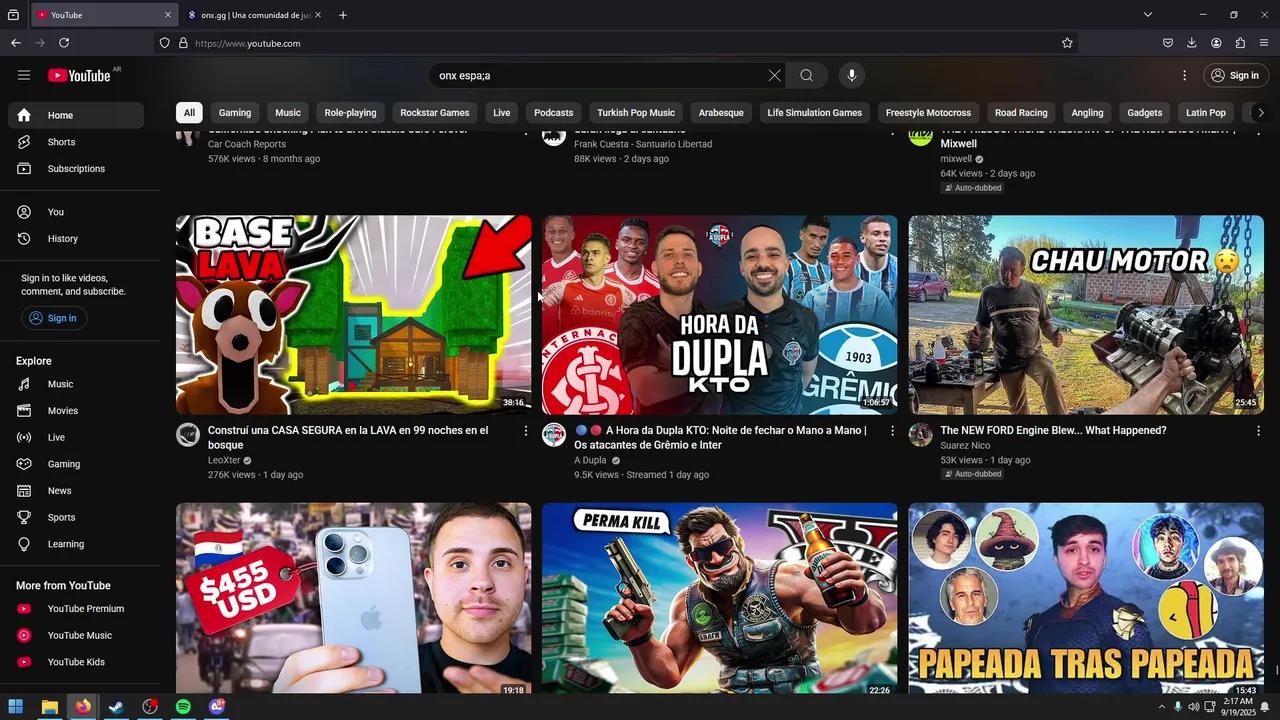Show site security lock information
Image resolution: width=1280 pixels, height=720 pixels.
point(183,43)
